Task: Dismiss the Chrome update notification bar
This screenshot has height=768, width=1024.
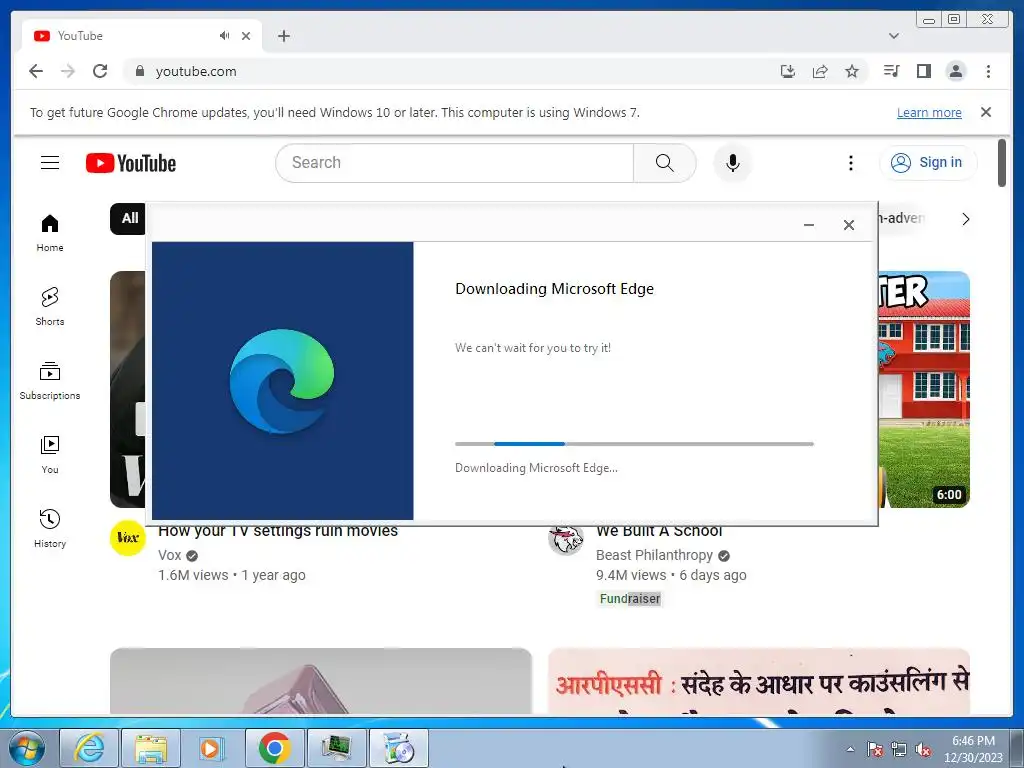Action: (x=986, y=112)
